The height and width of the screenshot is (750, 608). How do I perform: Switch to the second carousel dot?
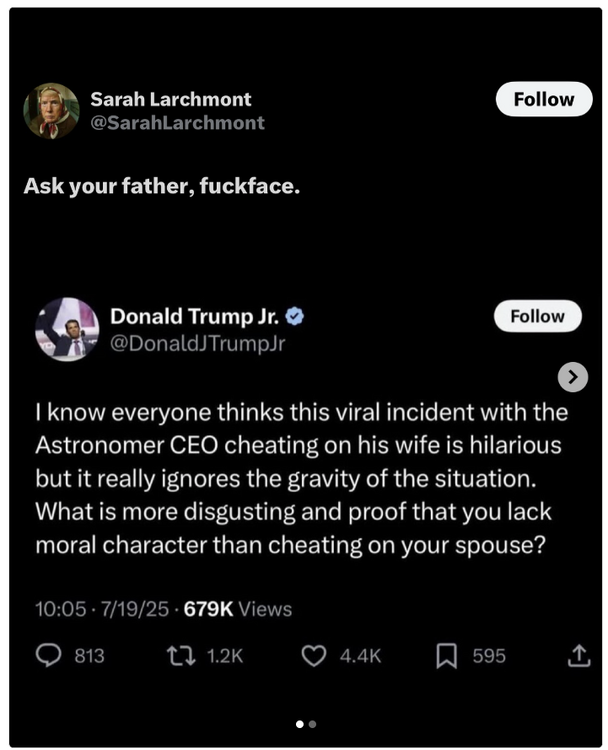click(312, 723)
